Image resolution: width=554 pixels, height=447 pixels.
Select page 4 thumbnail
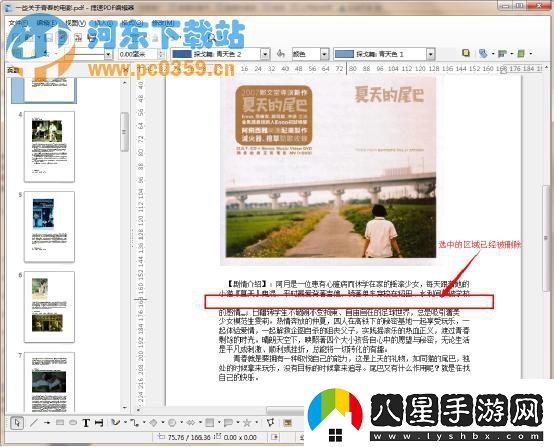click(x=49, y=146)
